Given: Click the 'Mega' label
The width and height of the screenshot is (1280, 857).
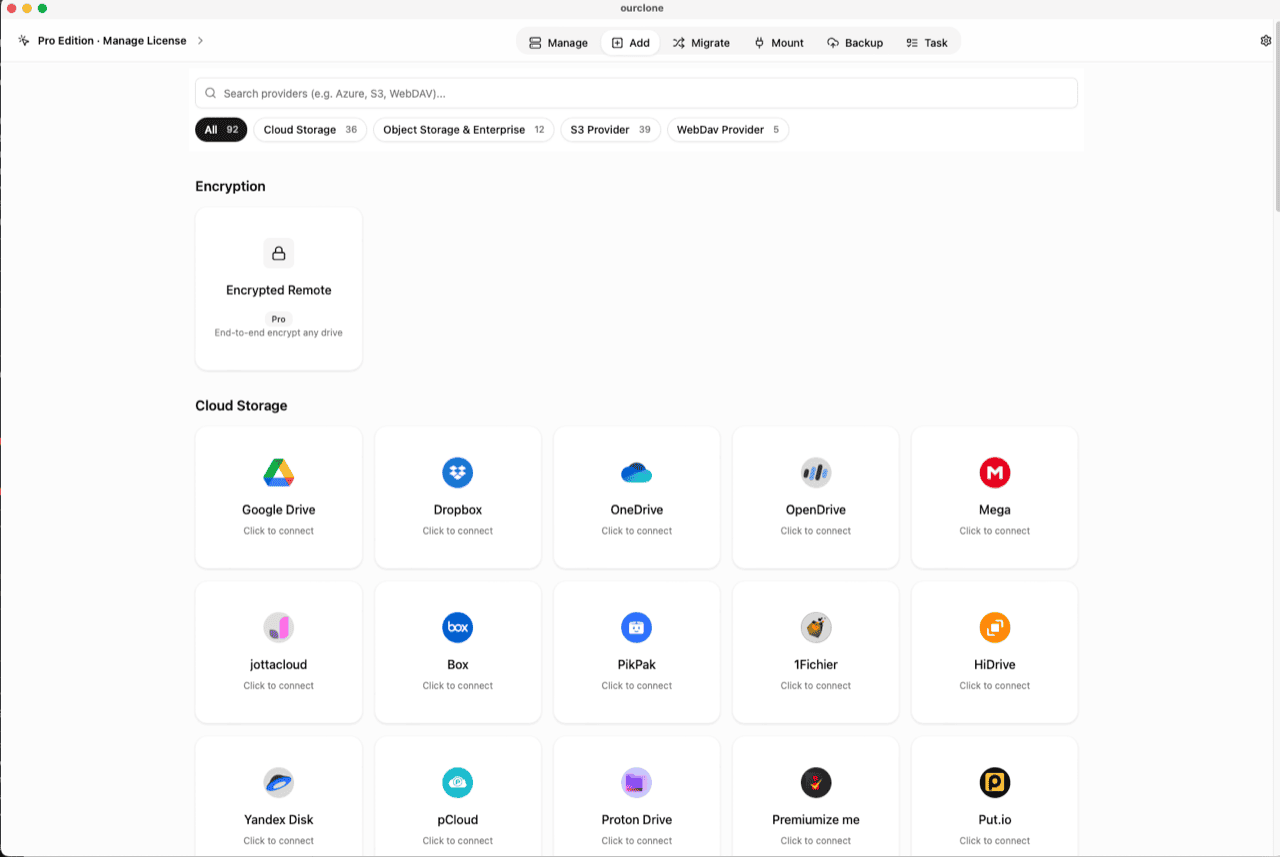Looking at the screenshot, I should 995,510.
